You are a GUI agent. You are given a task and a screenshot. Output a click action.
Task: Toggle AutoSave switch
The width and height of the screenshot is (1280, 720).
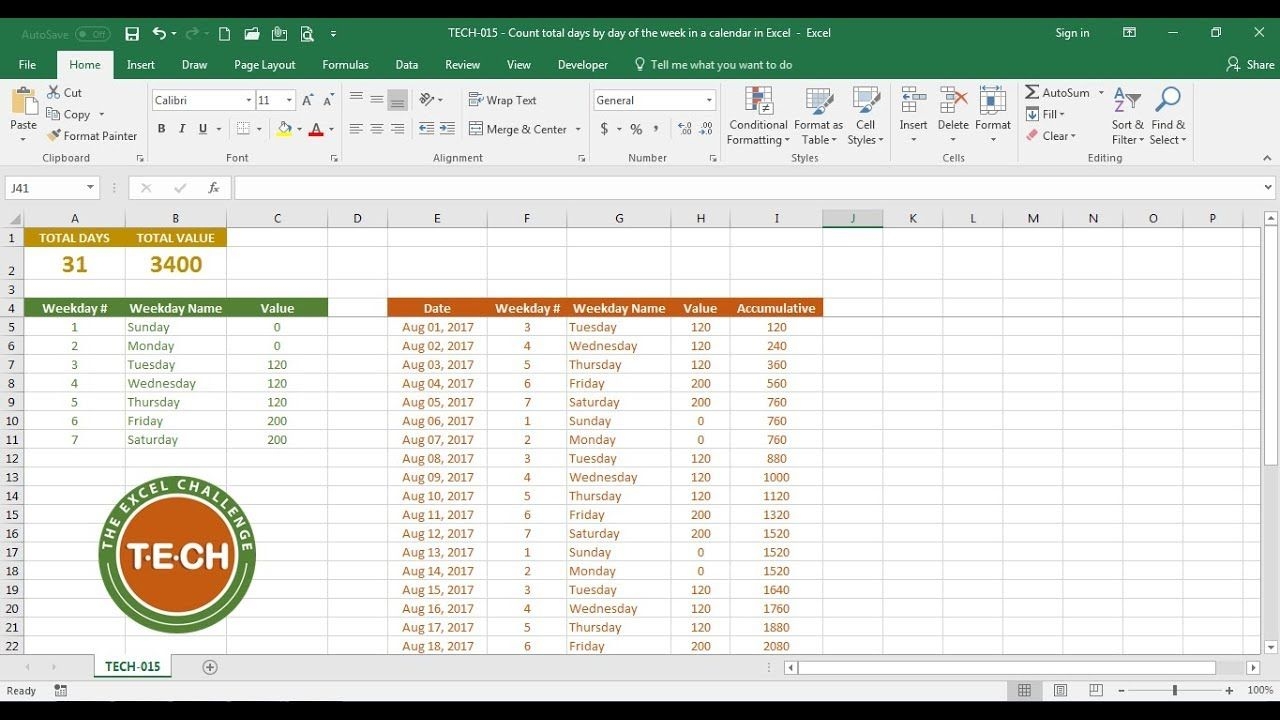coord(92,34)
